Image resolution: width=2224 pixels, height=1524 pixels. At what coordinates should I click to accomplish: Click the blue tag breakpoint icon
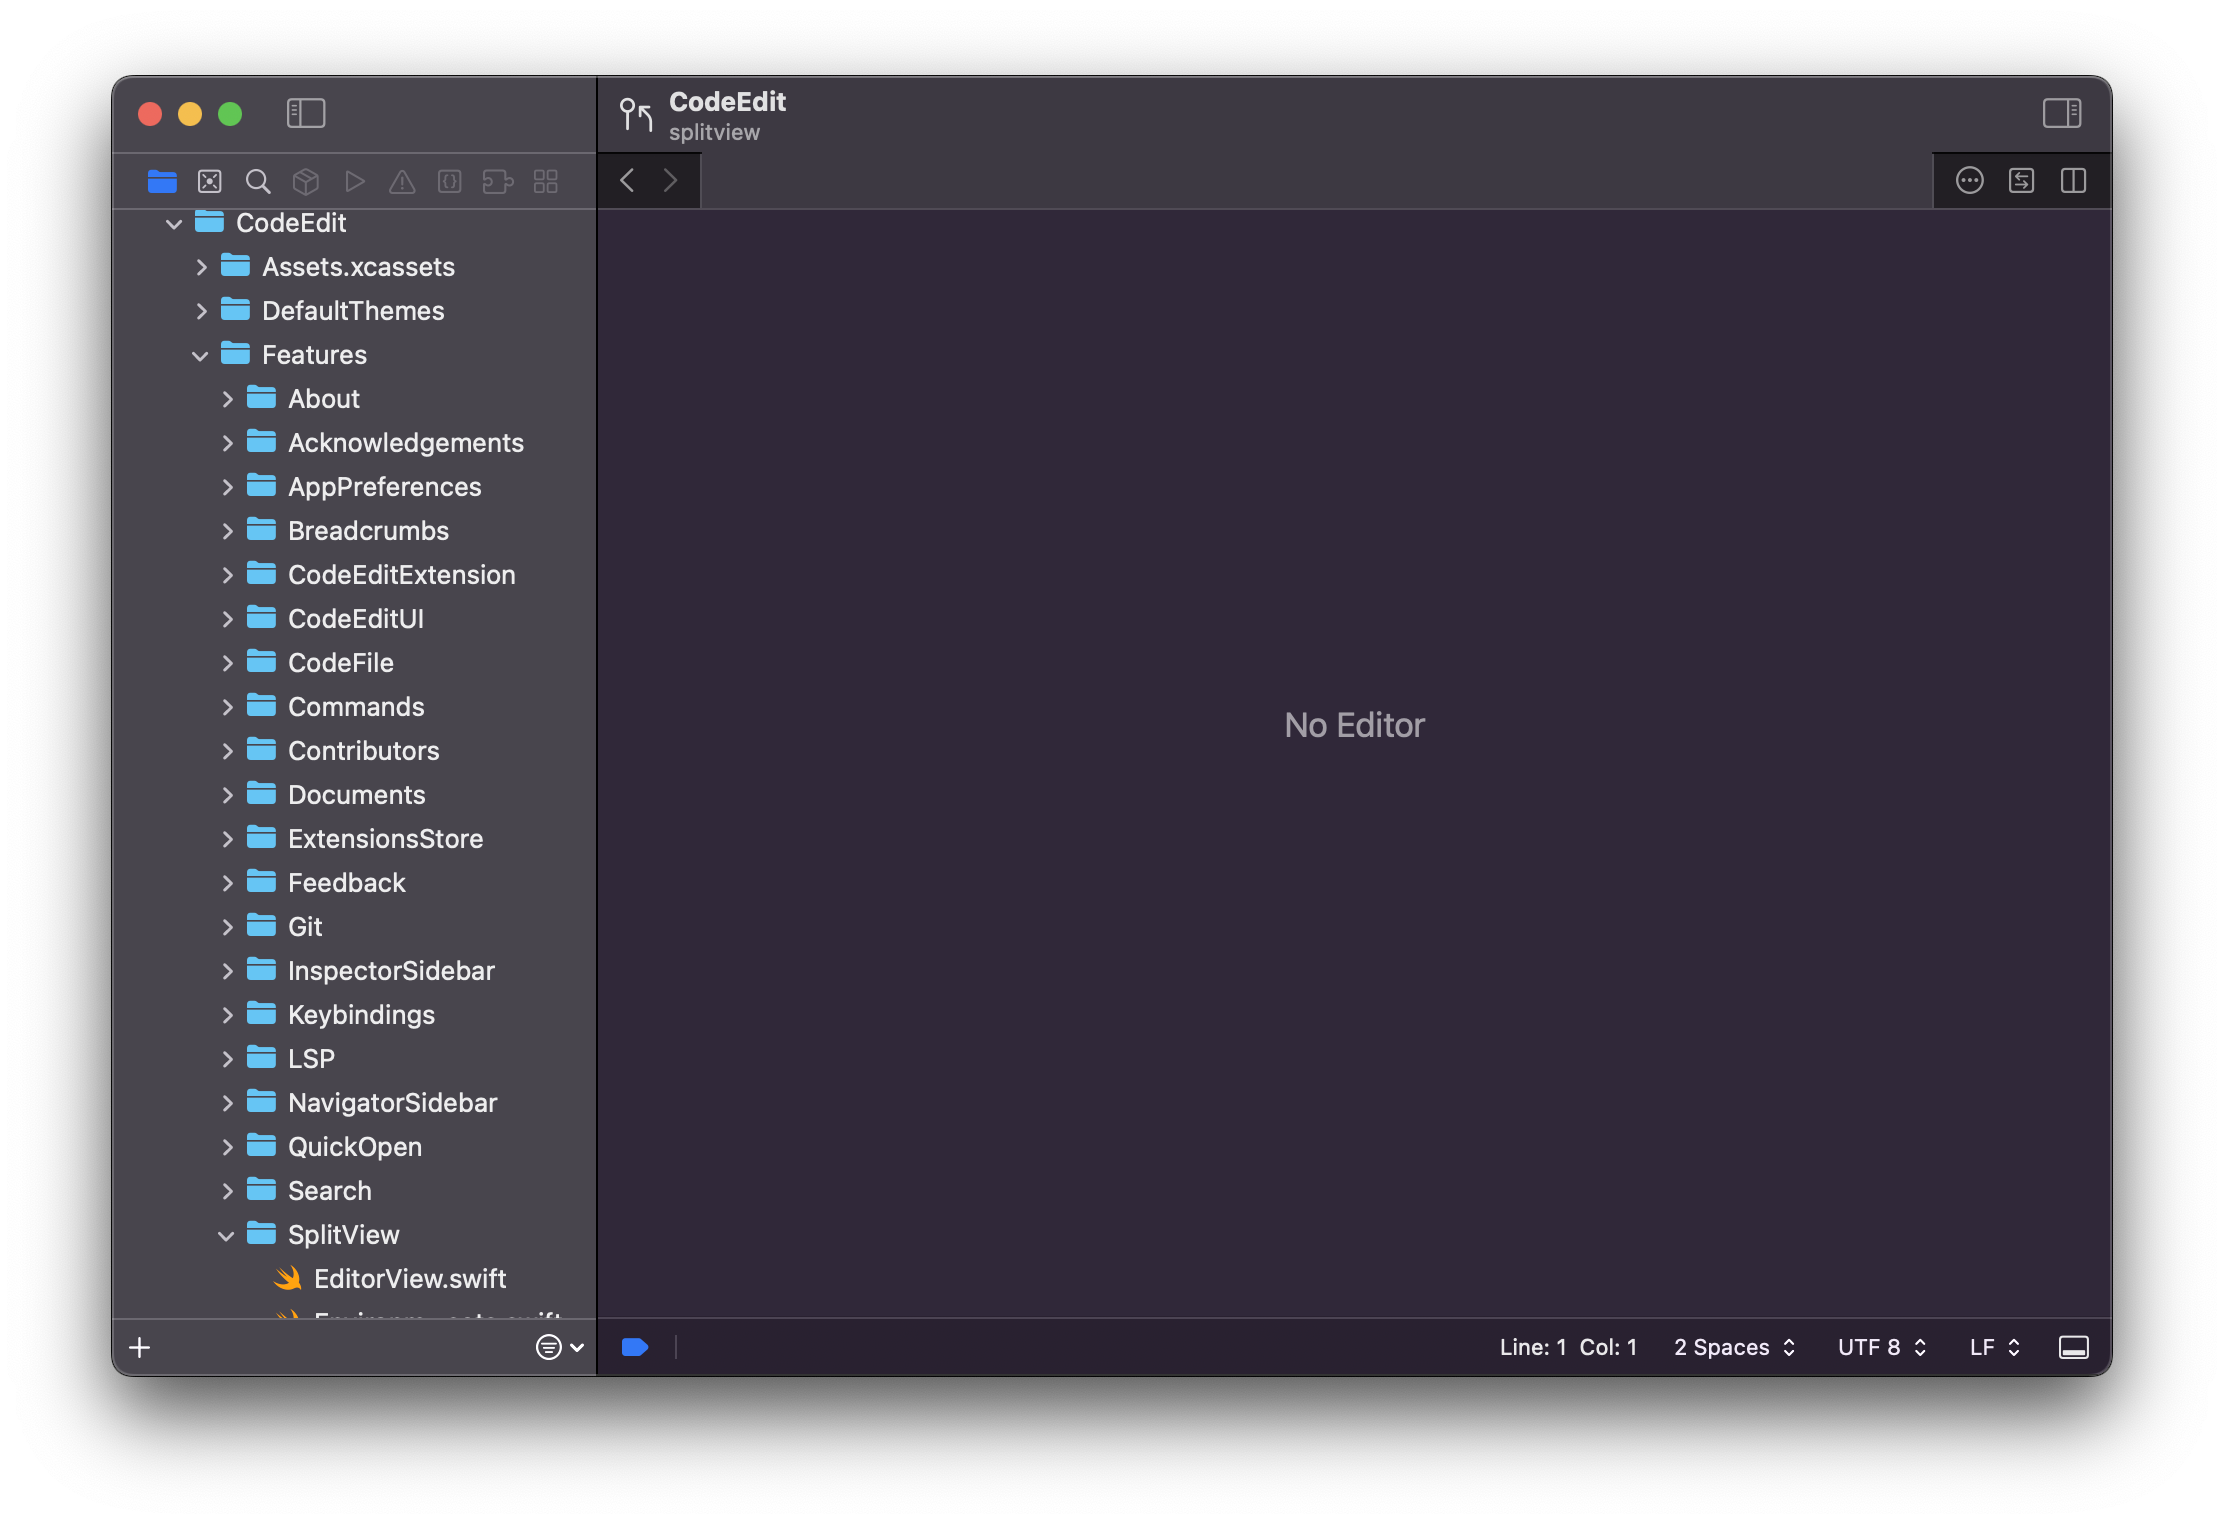(x=635, y=1347)
